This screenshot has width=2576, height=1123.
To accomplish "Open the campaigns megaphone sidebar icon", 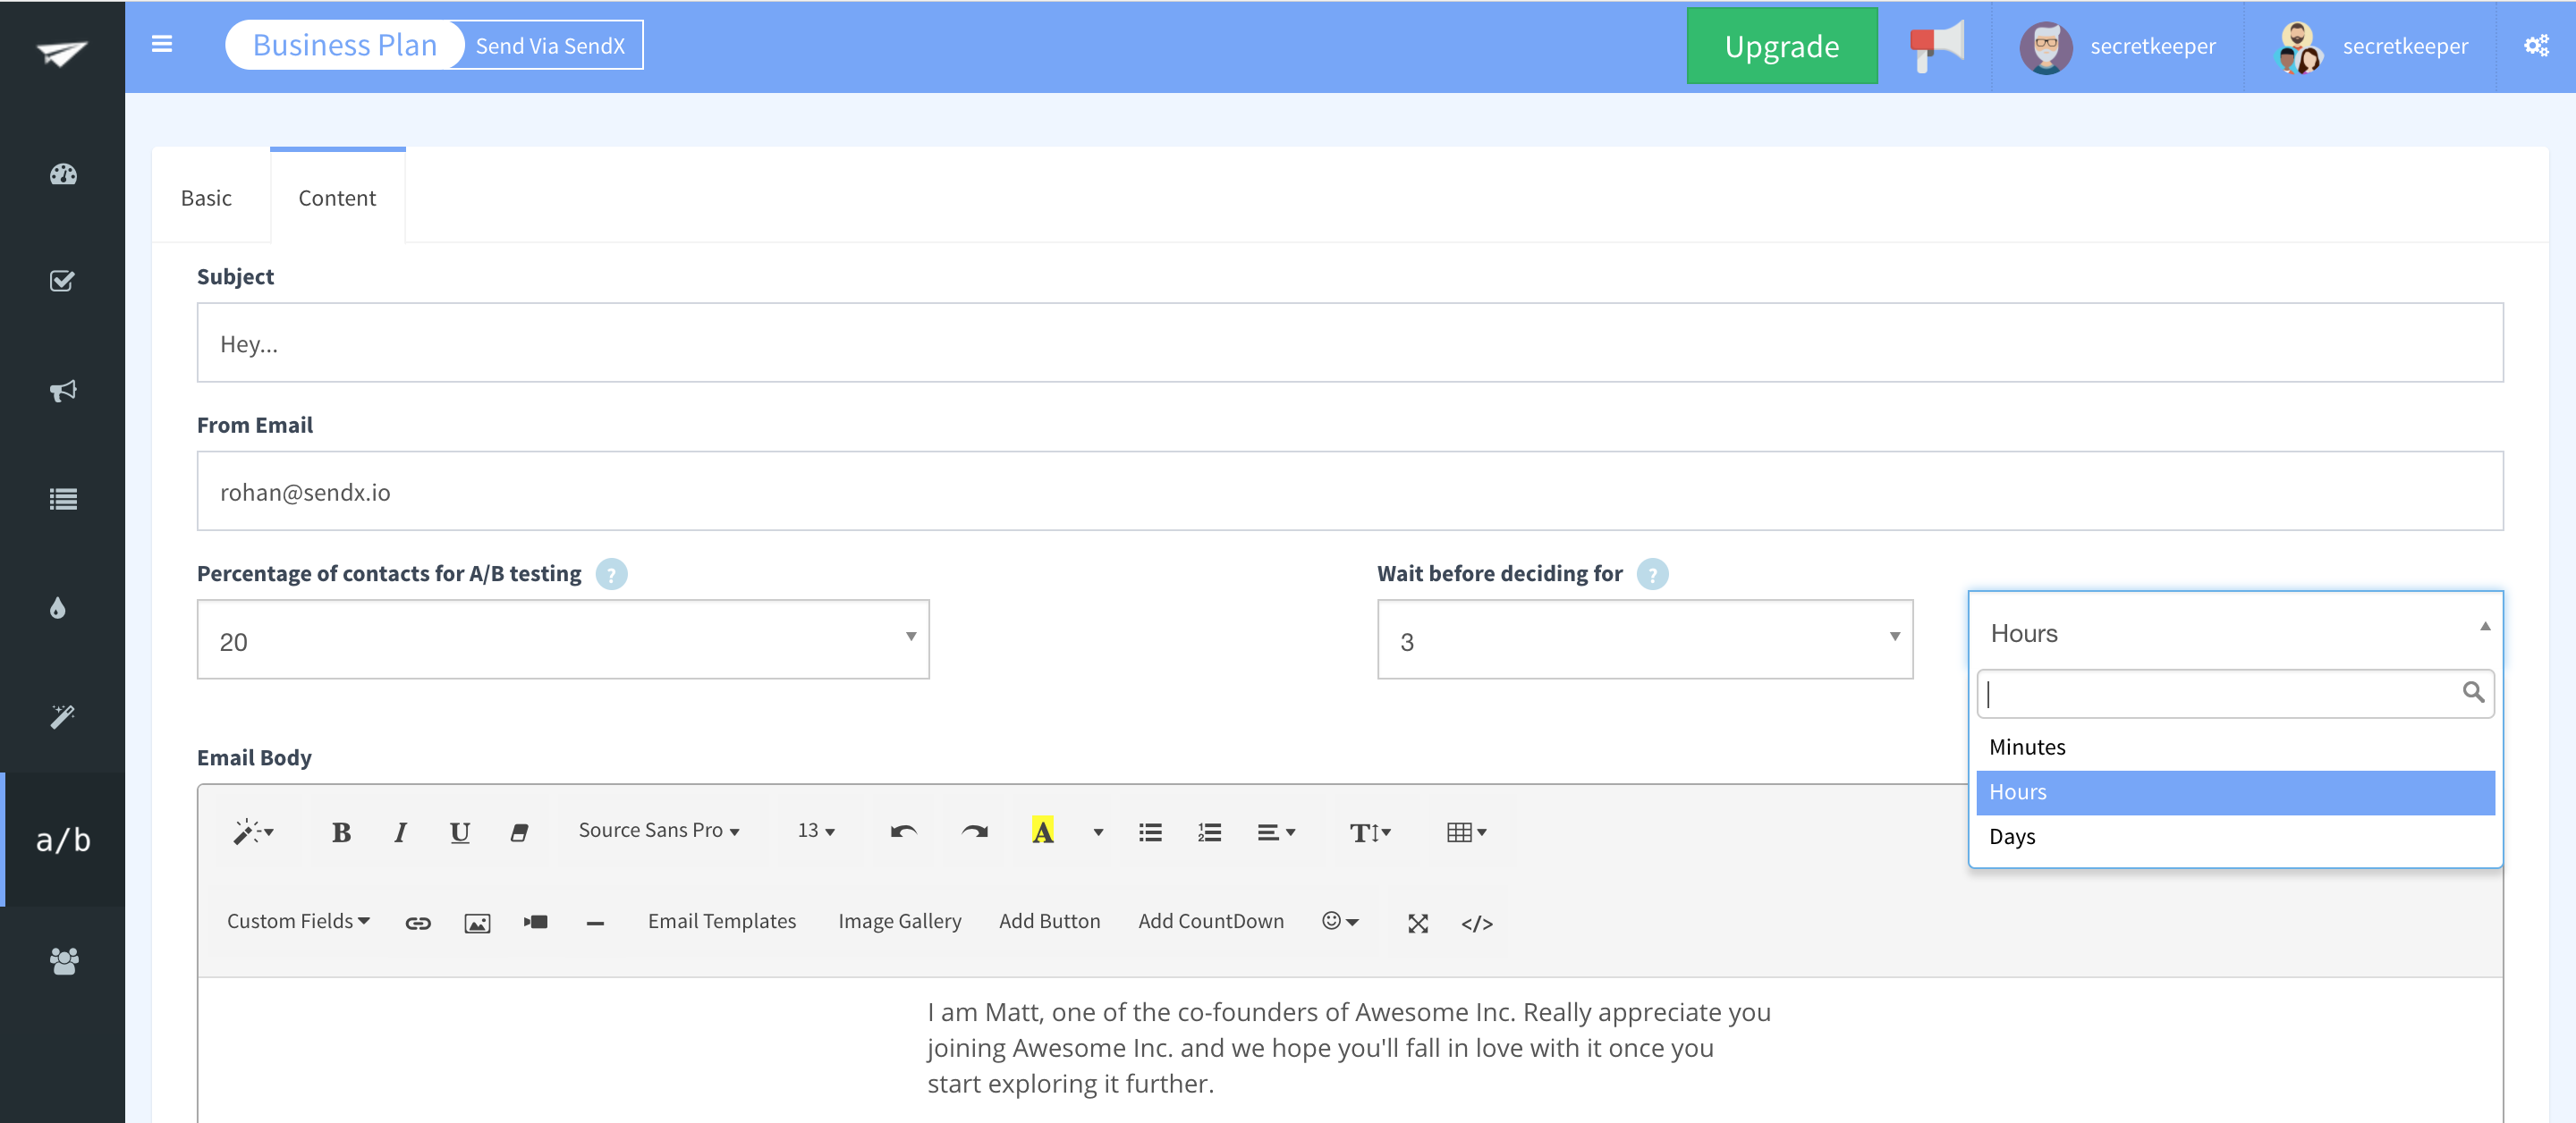I will pyautogui.click(x=63, y=390).
